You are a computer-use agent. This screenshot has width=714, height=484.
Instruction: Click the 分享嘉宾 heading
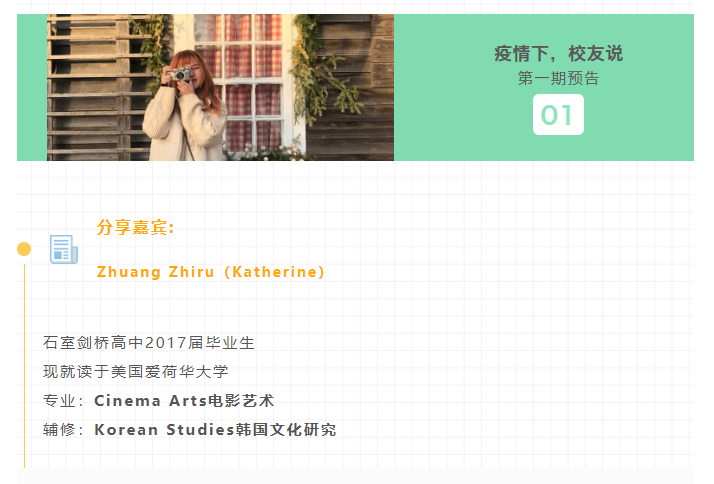(x=135, y=227)
